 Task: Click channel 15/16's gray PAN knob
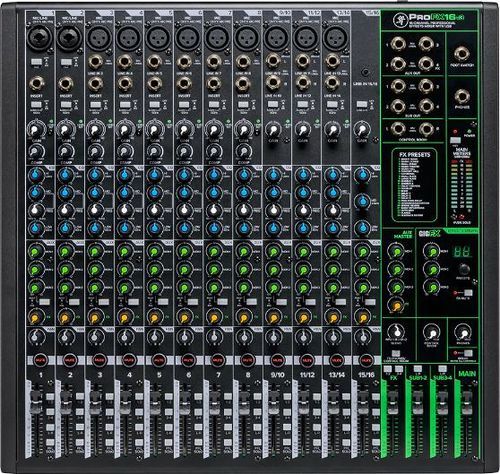(362, 337)
